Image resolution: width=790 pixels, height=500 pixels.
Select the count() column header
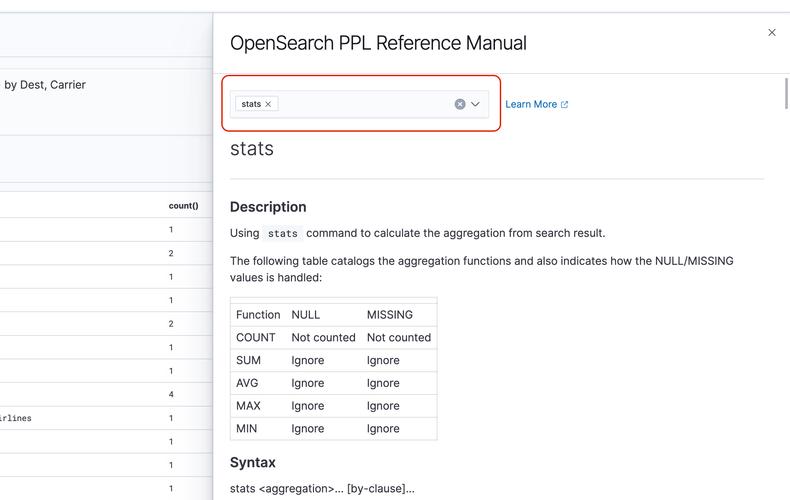coord(183,206)
